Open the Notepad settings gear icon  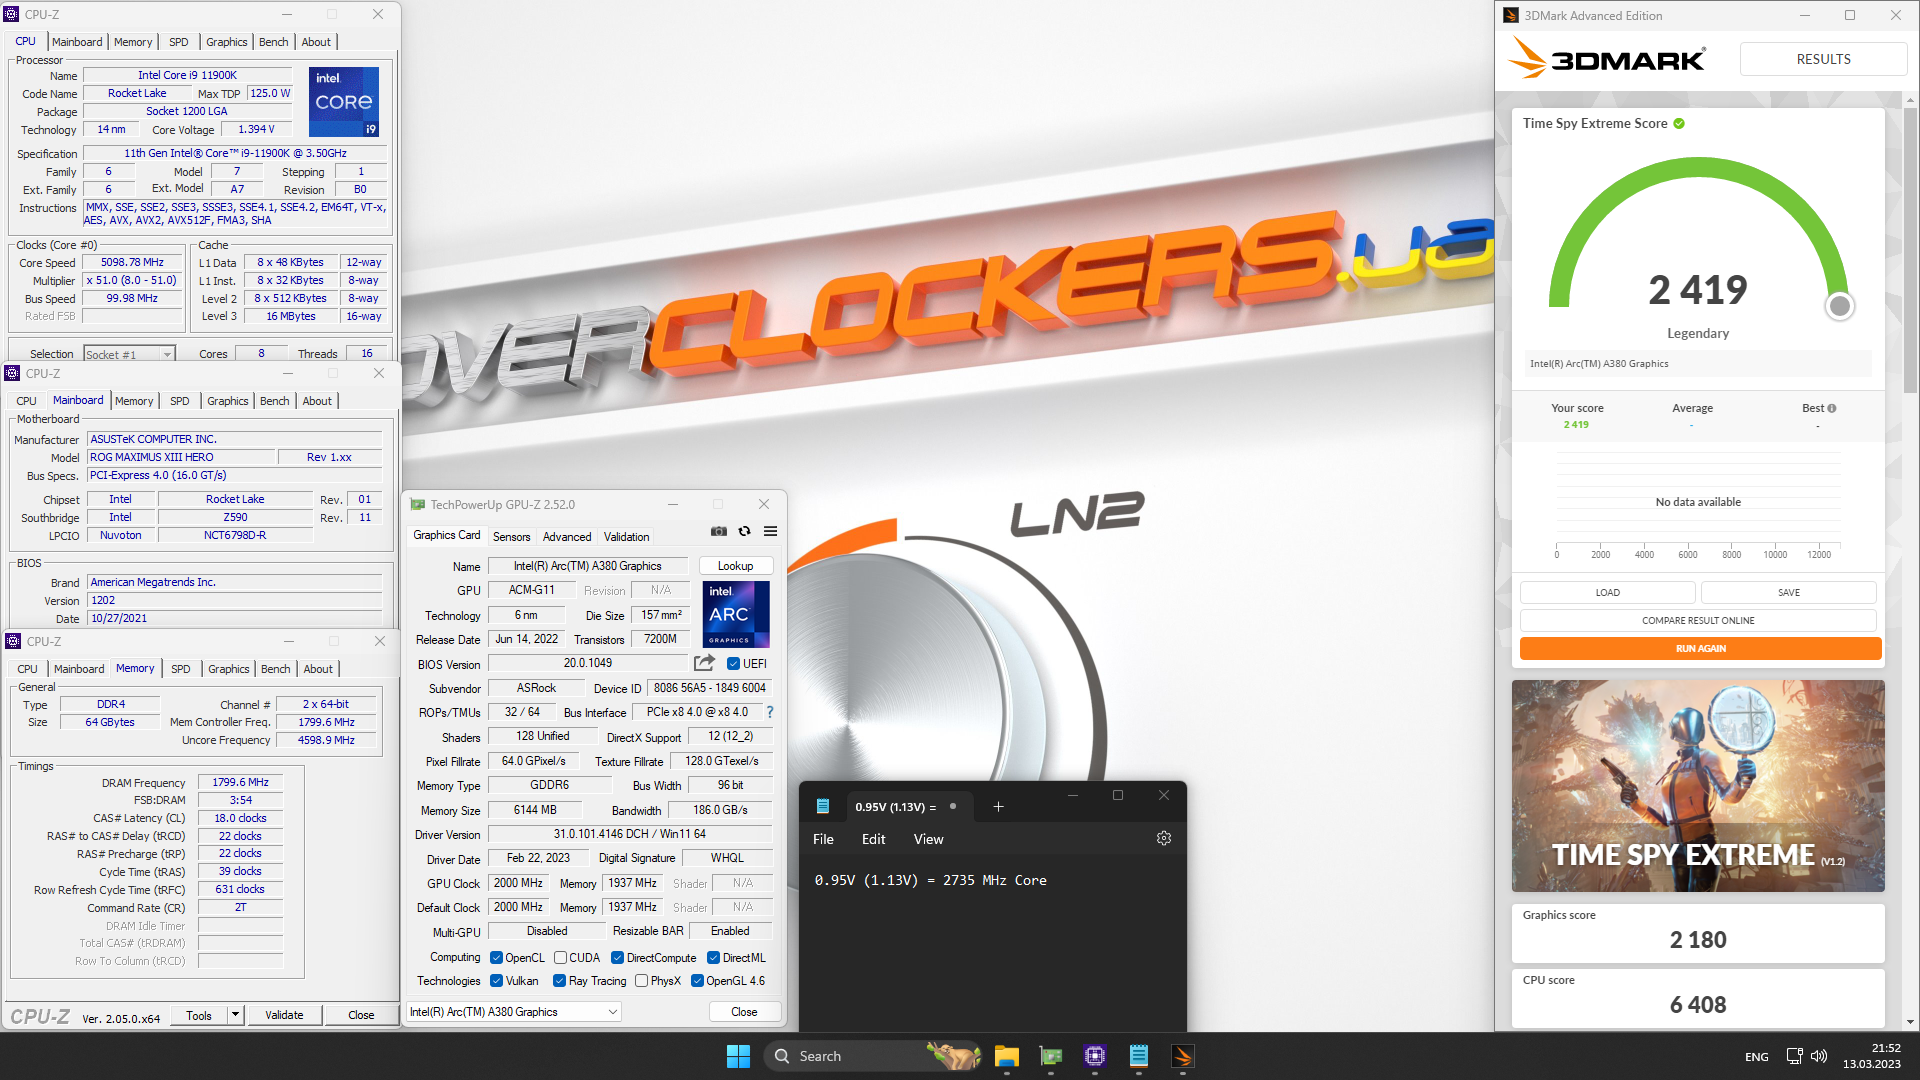[x=1163, y=839]
